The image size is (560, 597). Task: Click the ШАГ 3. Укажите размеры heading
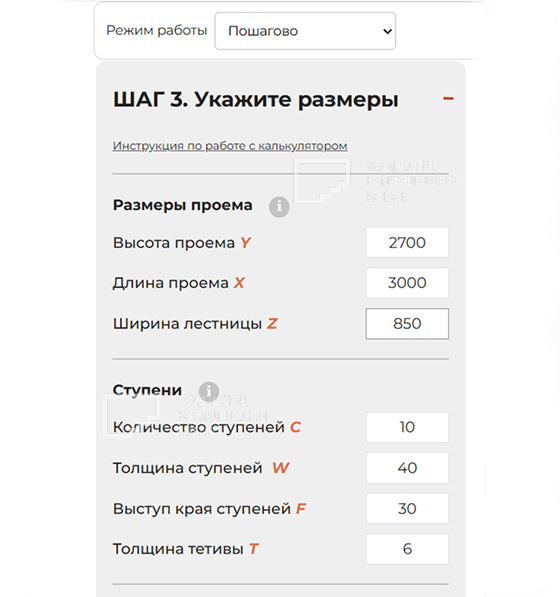click(255, 100)
